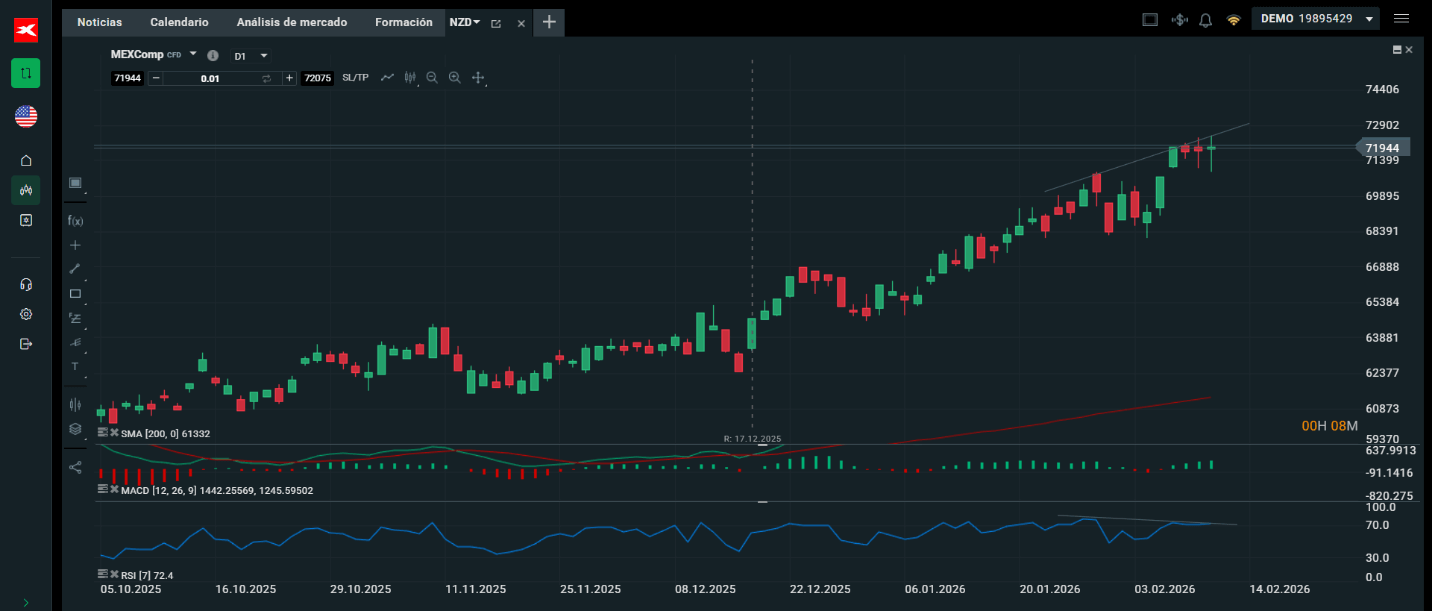
Task: Toggle the SL/TP option
Action: [355, 78]
